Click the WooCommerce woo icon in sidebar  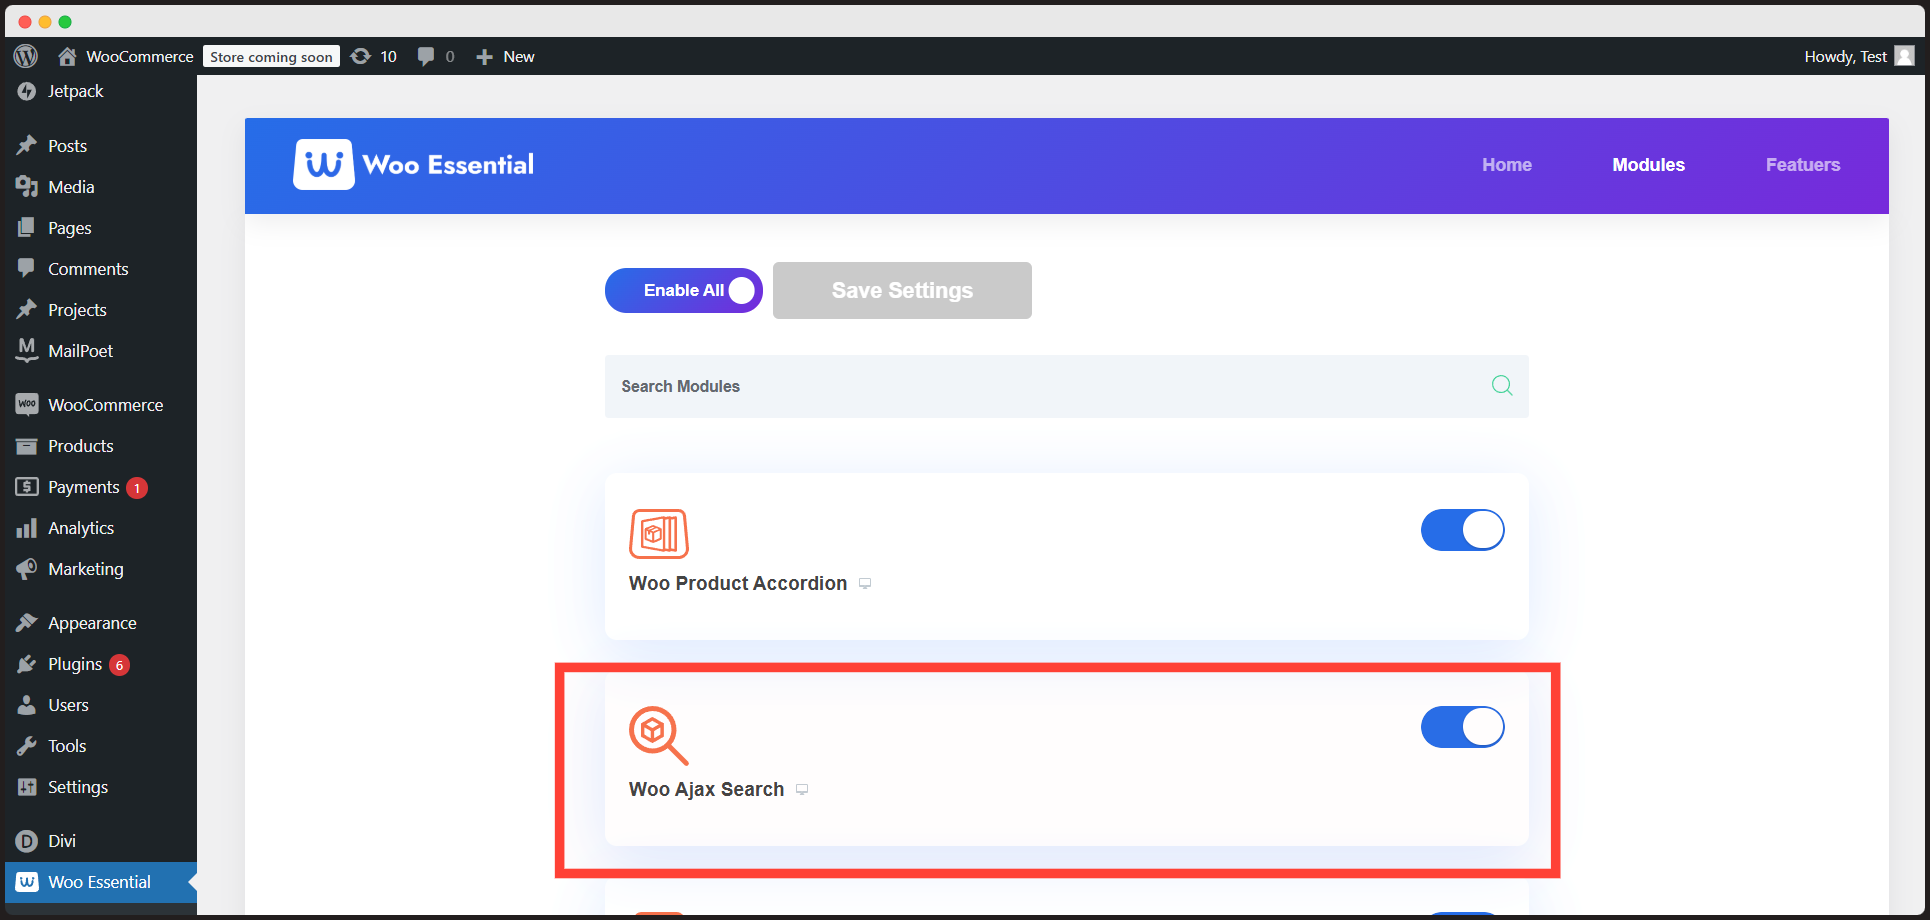click(x=27, y=404)
